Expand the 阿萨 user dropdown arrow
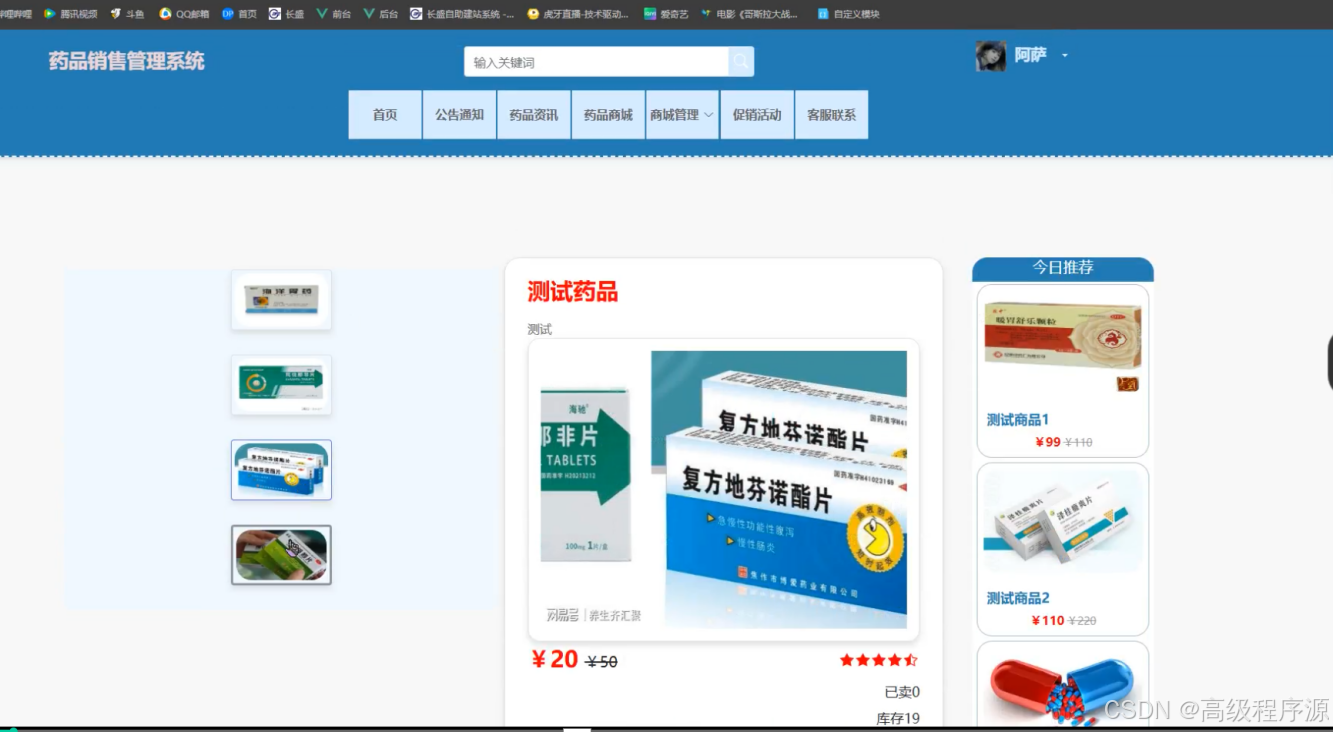Screen dimensions: 1333x732 (1065, 55)
